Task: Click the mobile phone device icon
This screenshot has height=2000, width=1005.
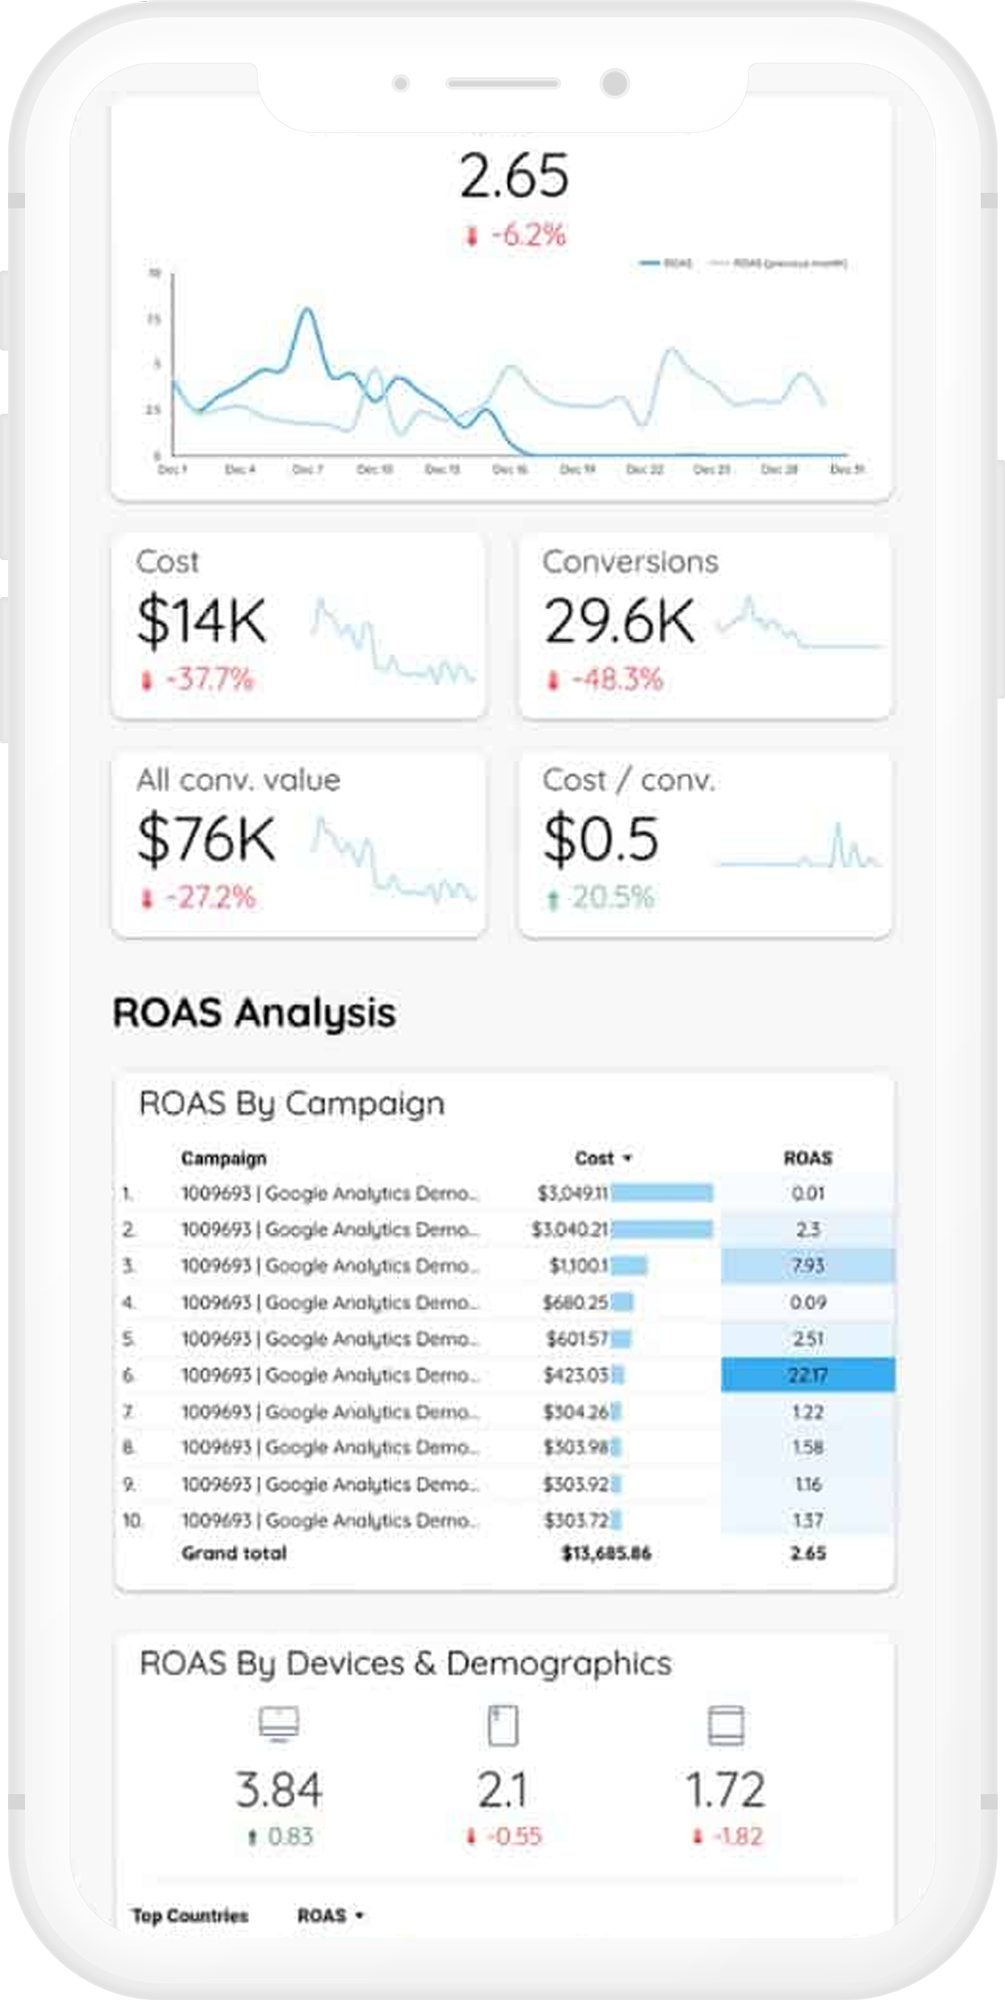Action: (x=502, y=1725)
